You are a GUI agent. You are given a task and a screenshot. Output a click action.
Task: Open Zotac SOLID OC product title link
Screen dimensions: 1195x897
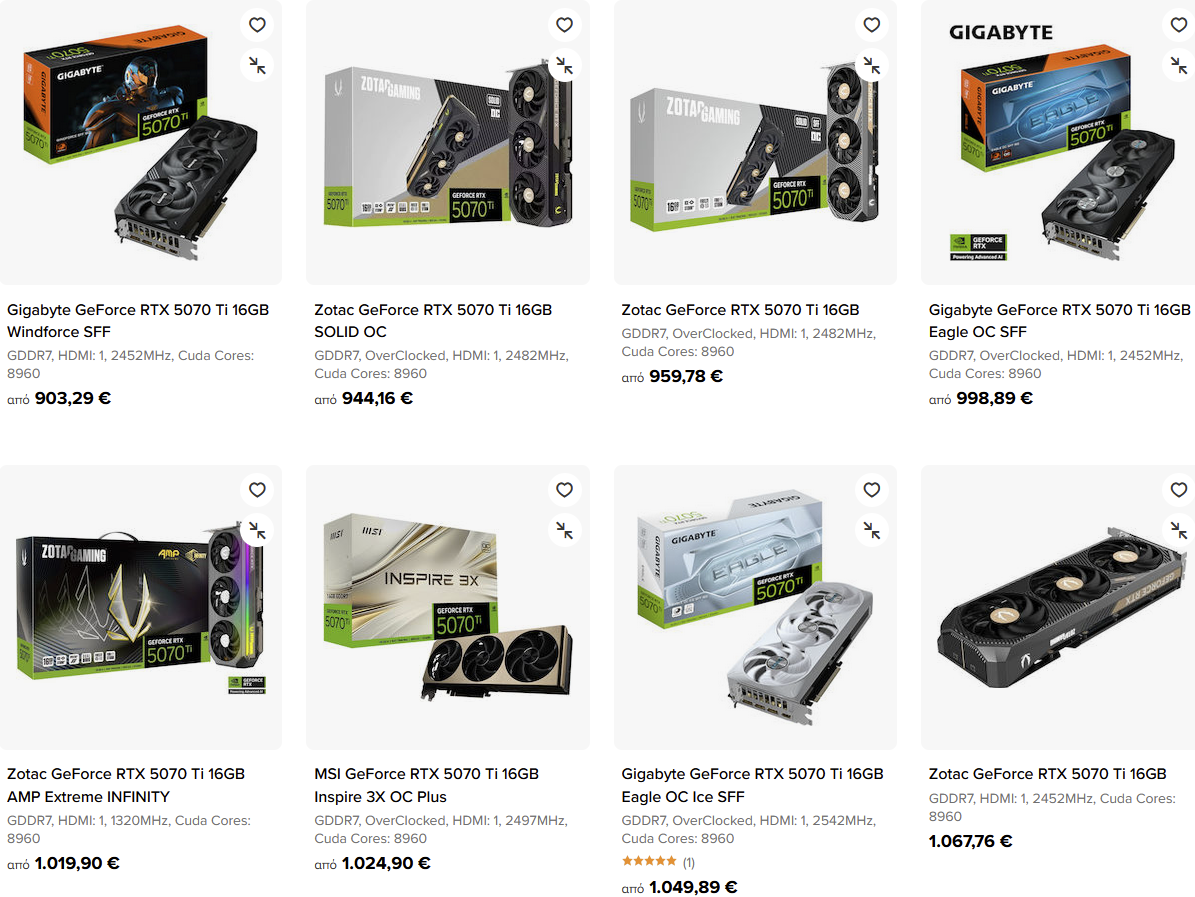click(433, 321)
